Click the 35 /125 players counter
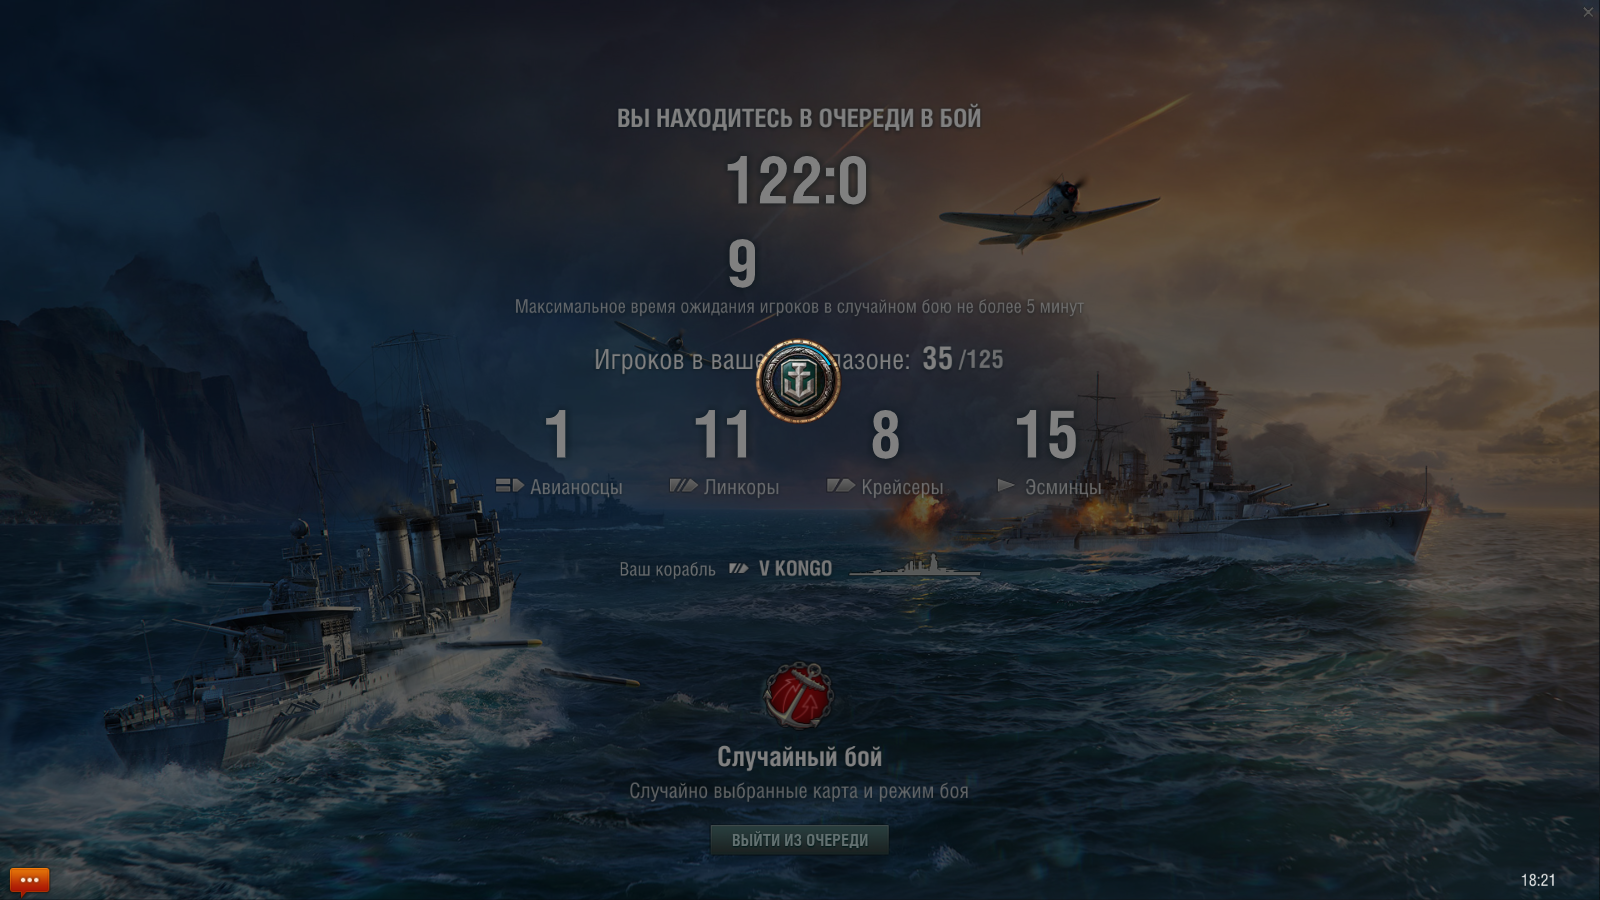This screenshot has height=900, width=1600. 962,359
